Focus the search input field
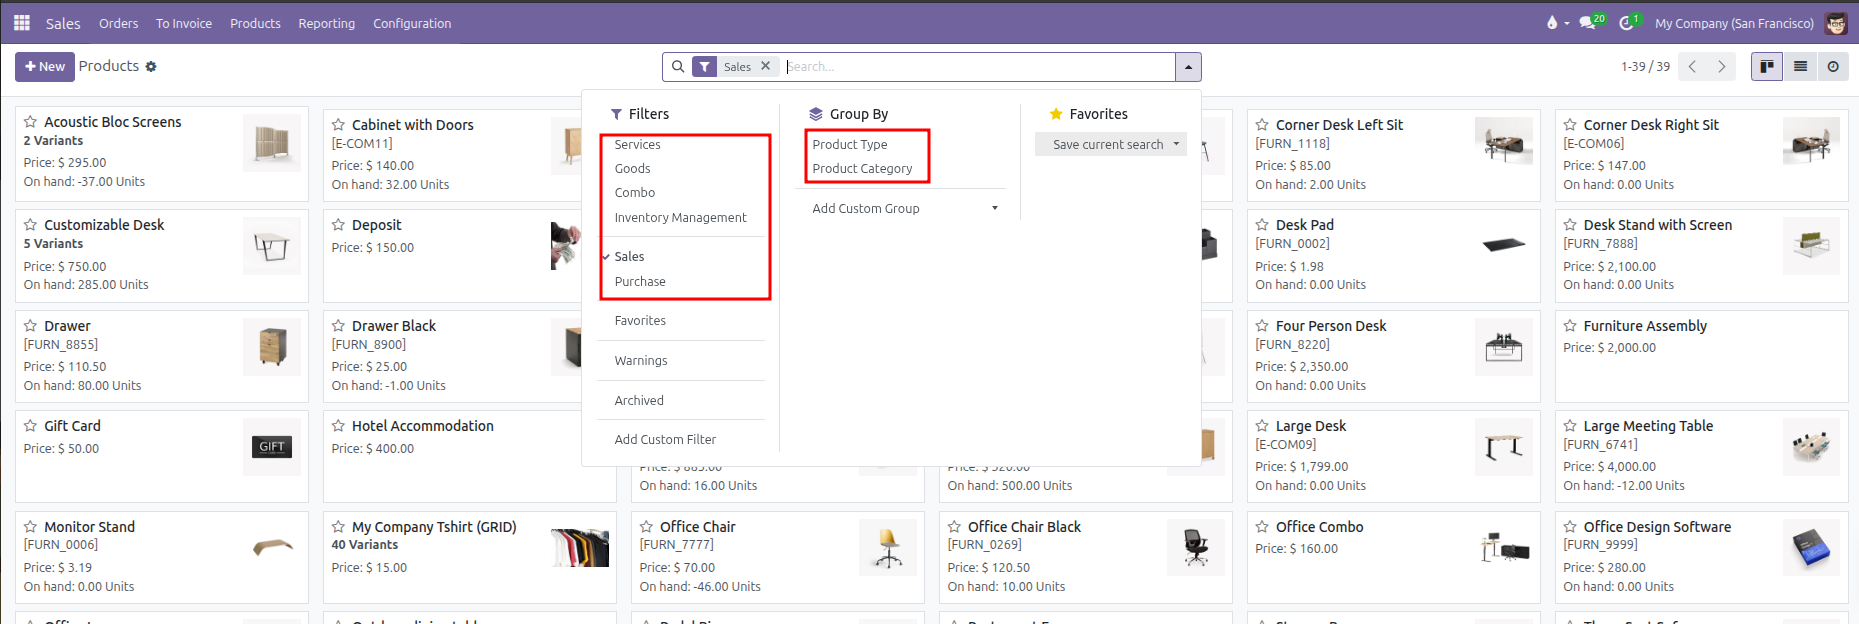The image size is (1859, 624). click(x=978, y=67)
